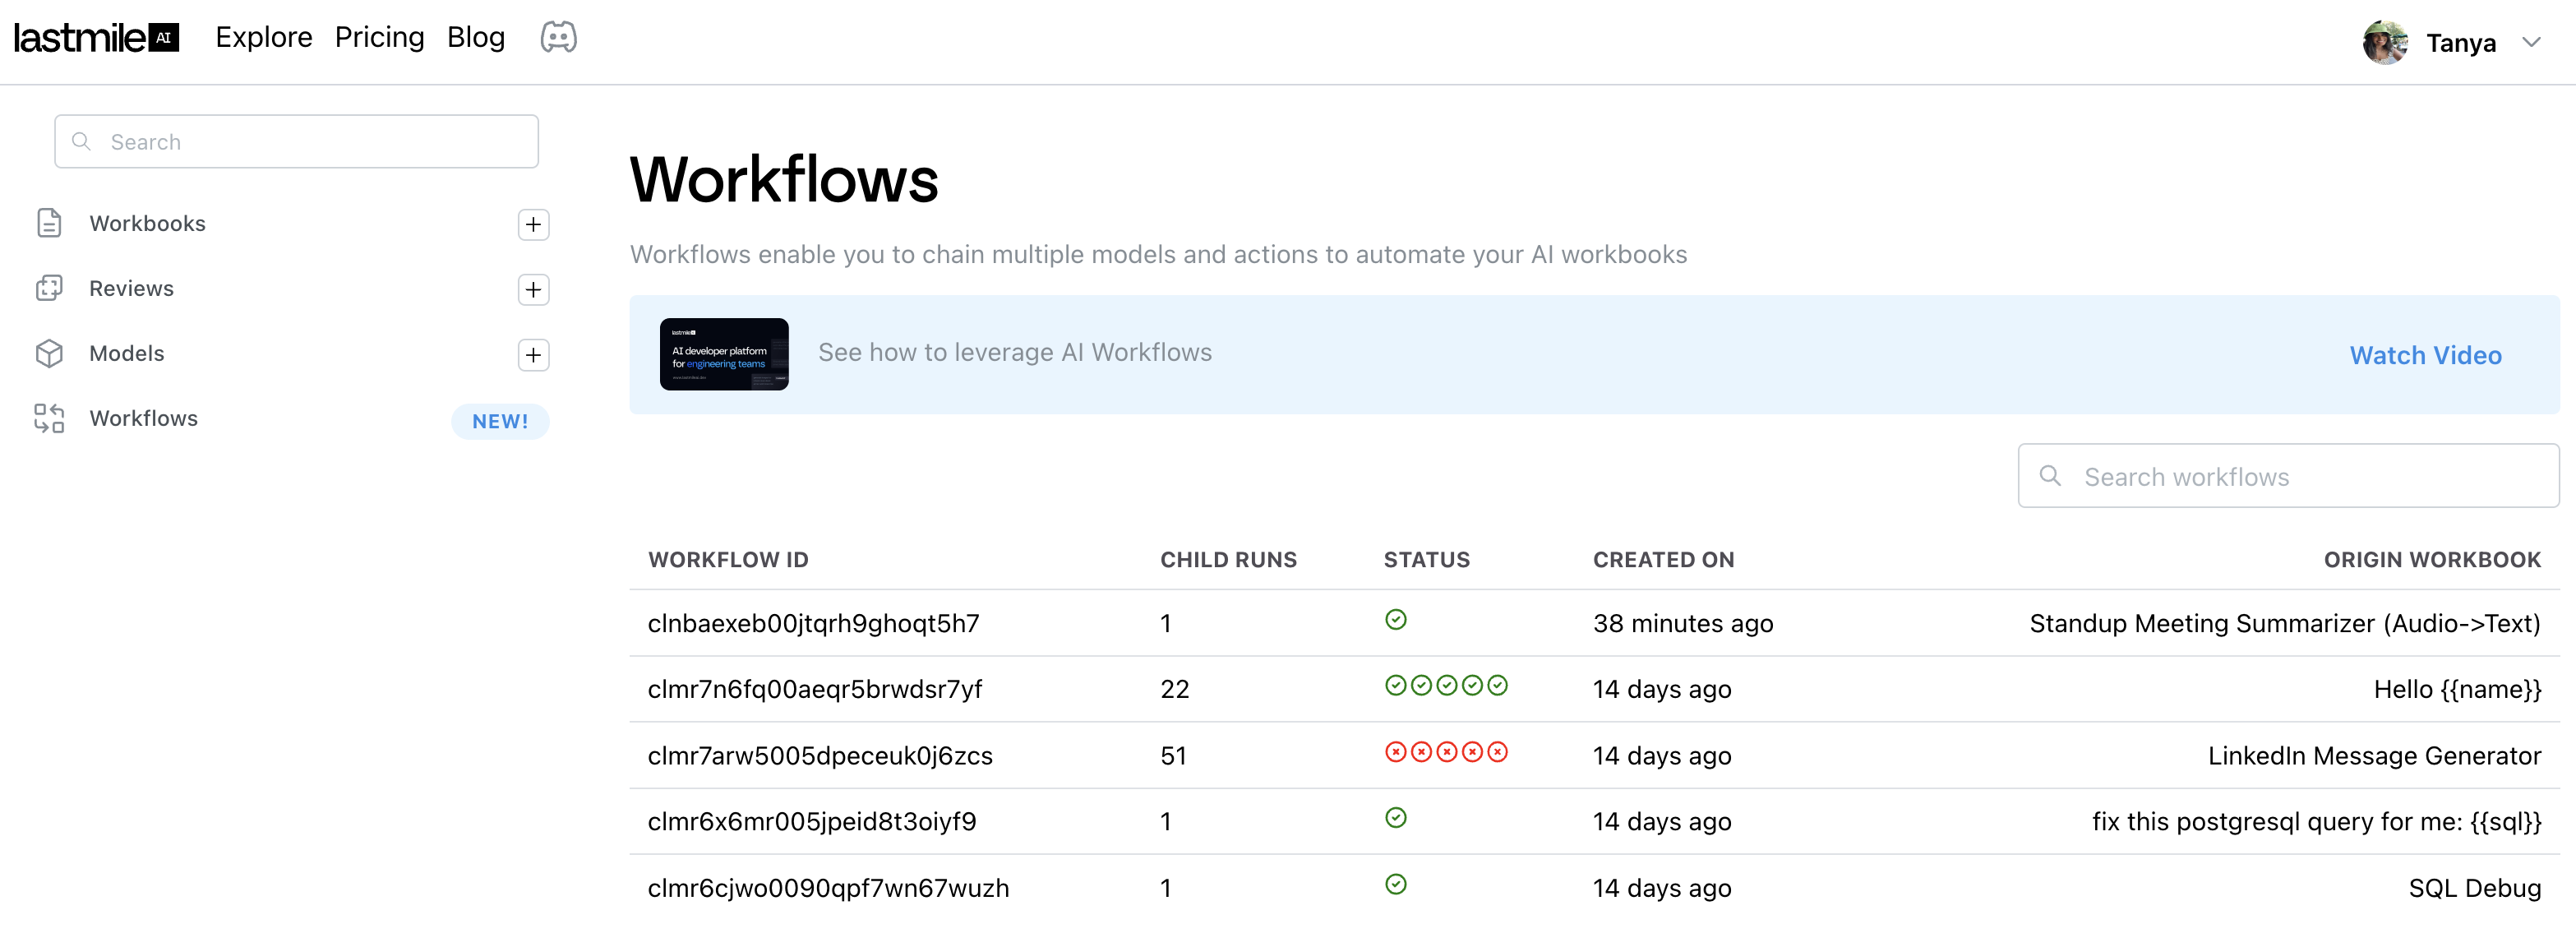The height and width of the screenshot is (947, 2576).
Task: Add a new workbook with plus button
Action: point(533,224)
